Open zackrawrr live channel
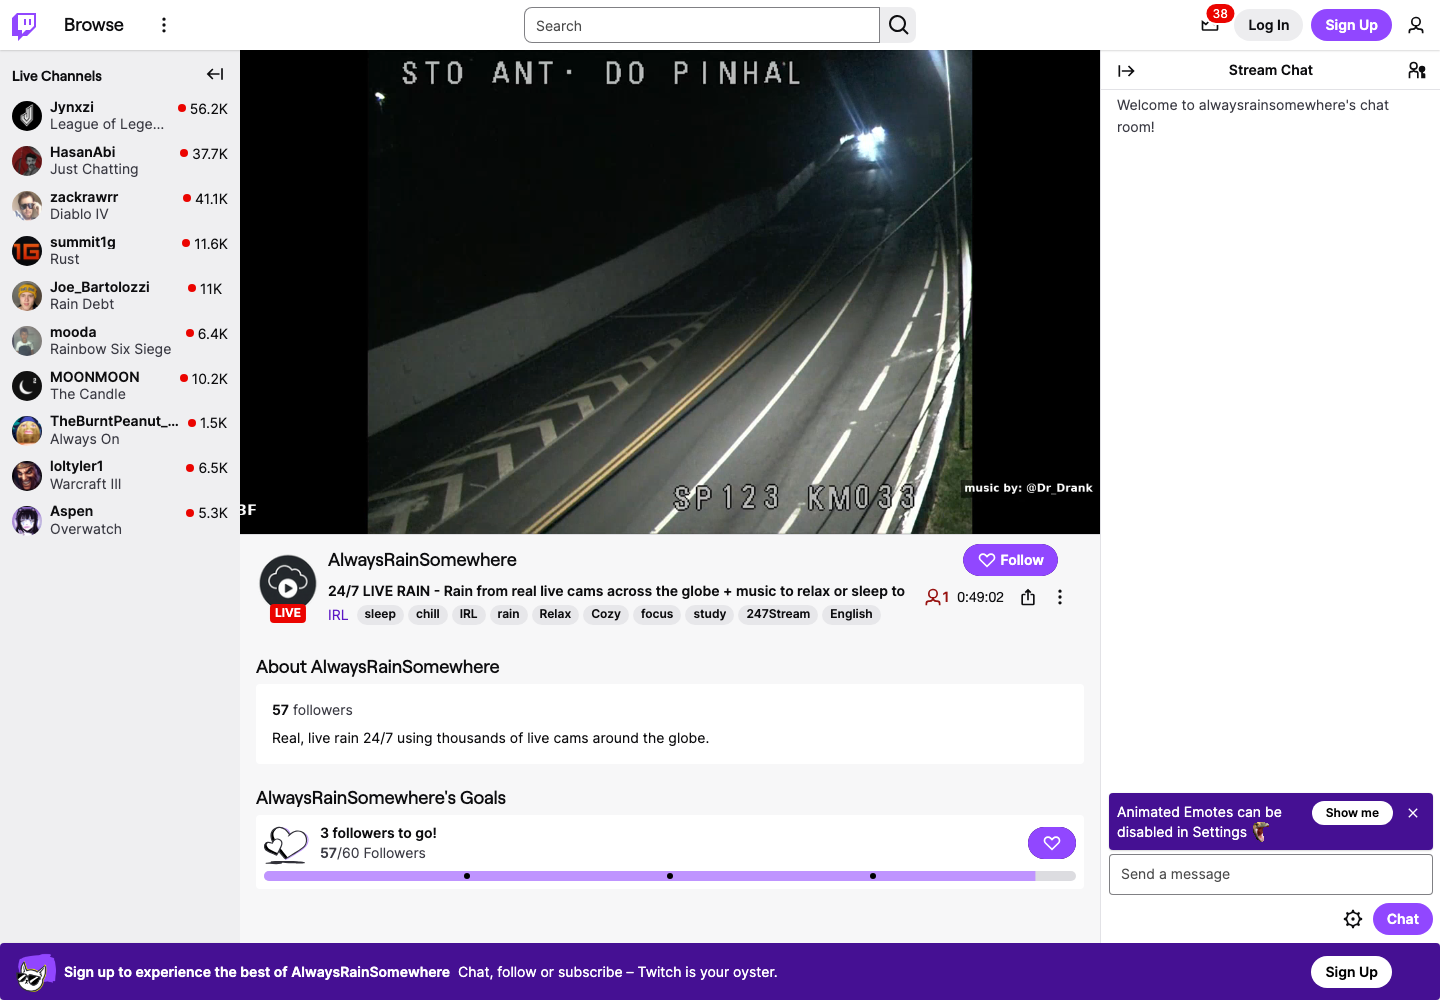1440x1000 pixels. tap(120, 206)
